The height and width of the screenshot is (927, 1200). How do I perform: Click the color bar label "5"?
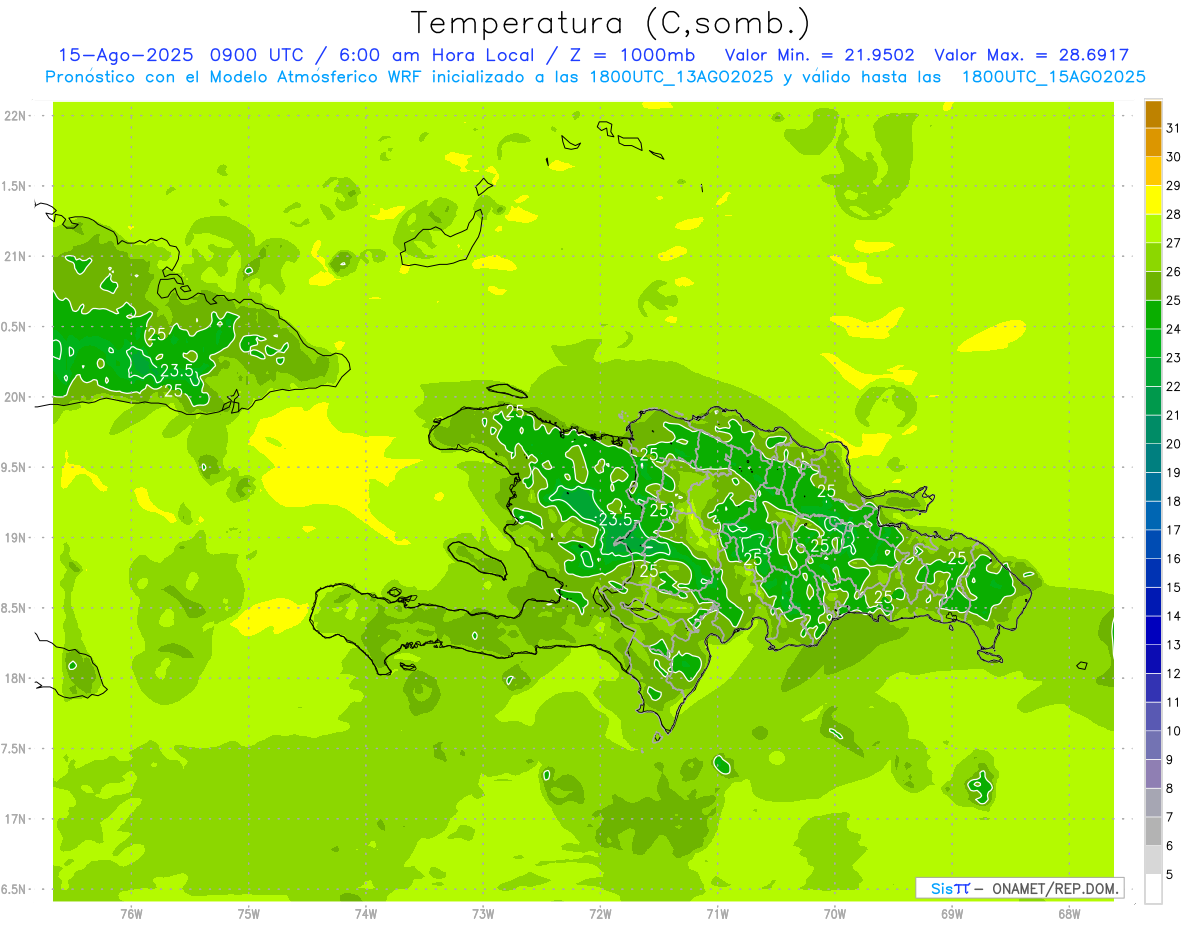(x=1170, y=874)
